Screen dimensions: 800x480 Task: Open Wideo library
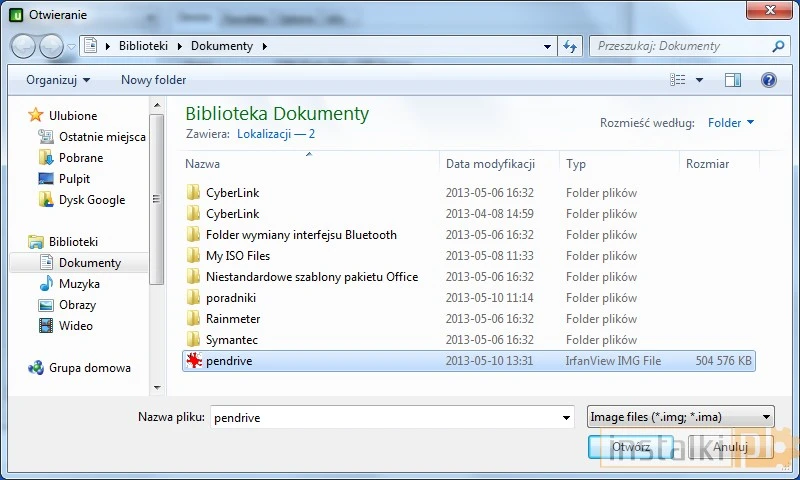76,326
